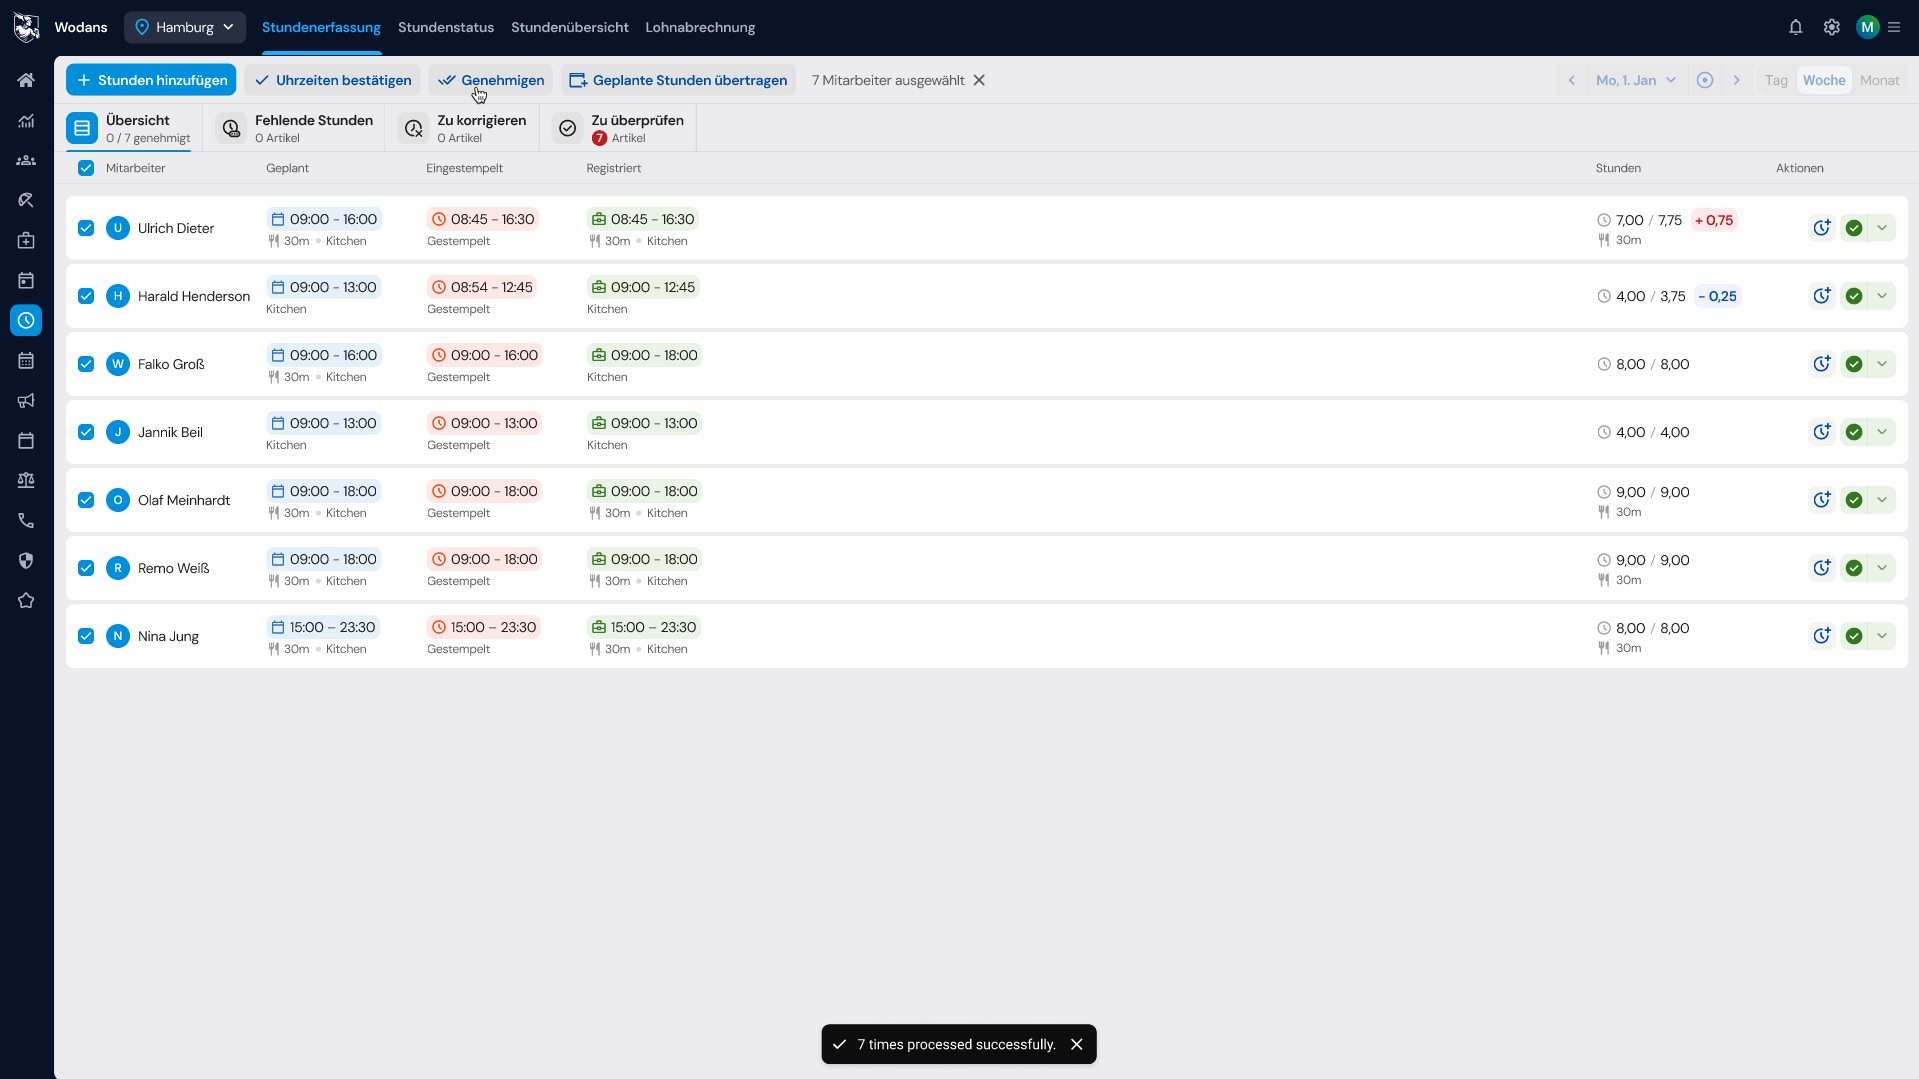Open the Lohnabrechnung tab
This screenshot has height=1079, width=1919.
[700, 27]
